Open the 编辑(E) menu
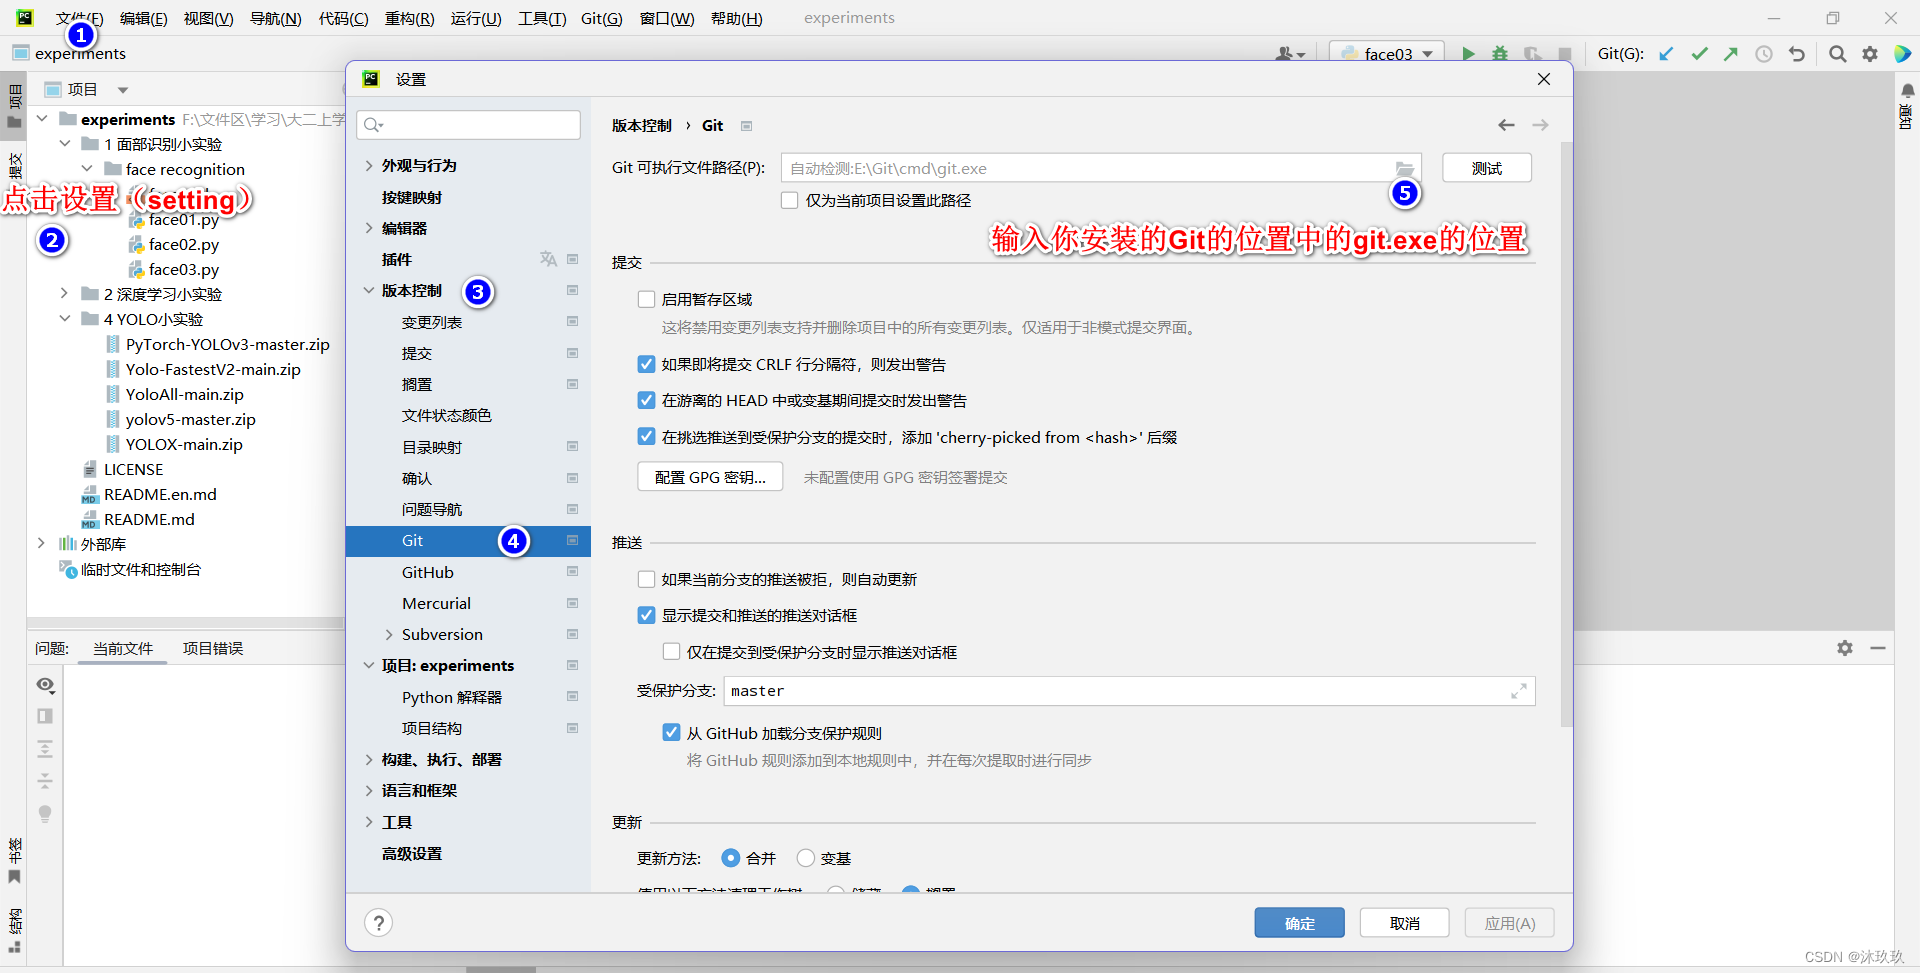 coord(143,18)
